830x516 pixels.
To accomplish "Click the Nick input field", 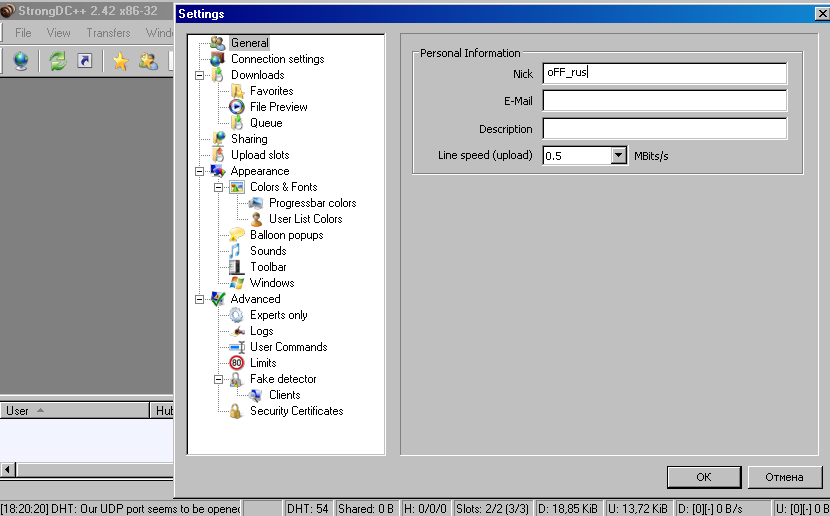I will coord(665,73).
